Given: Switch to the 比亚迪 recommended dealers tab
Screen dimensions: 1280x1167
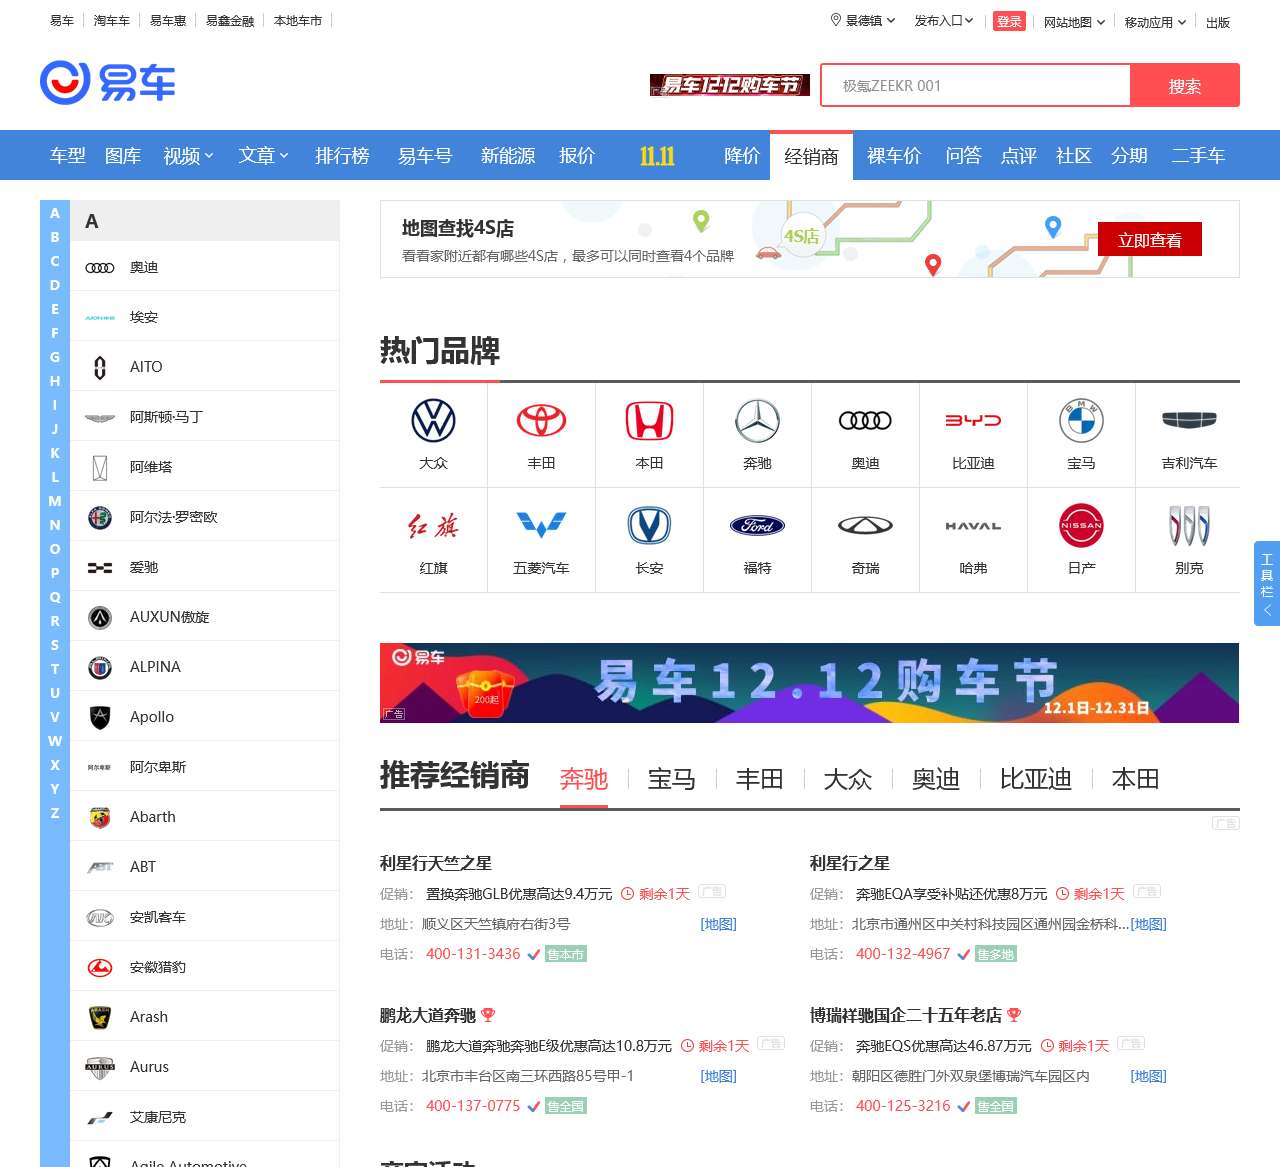Looking at the screenshot, I should [1035, 779].
